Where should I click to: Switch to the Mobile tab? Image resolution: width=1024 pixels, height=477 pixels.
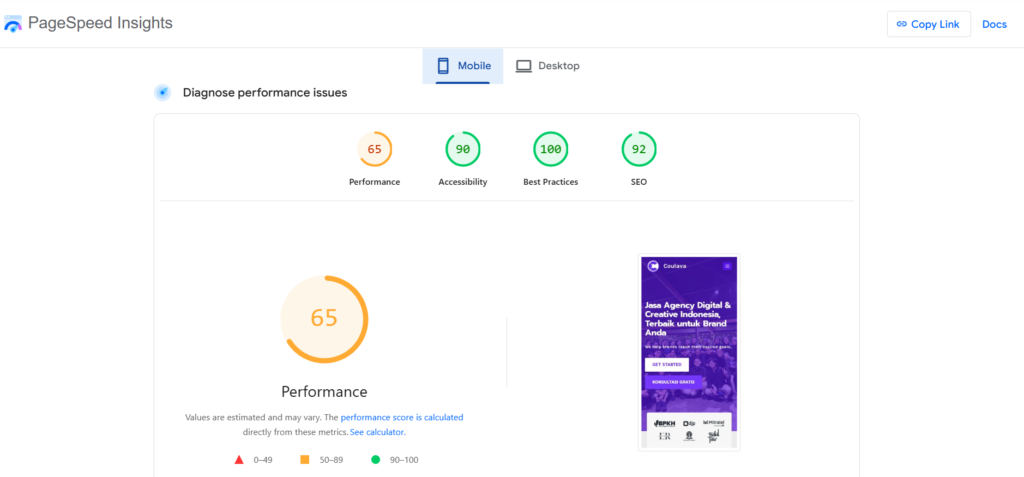(463, 66)
